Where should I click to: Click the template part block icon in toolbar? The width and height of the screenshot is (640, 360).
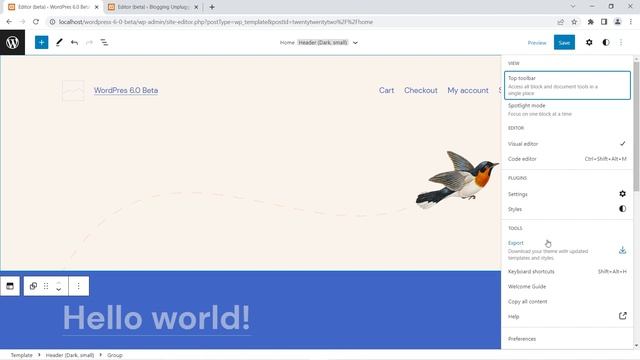10,286
